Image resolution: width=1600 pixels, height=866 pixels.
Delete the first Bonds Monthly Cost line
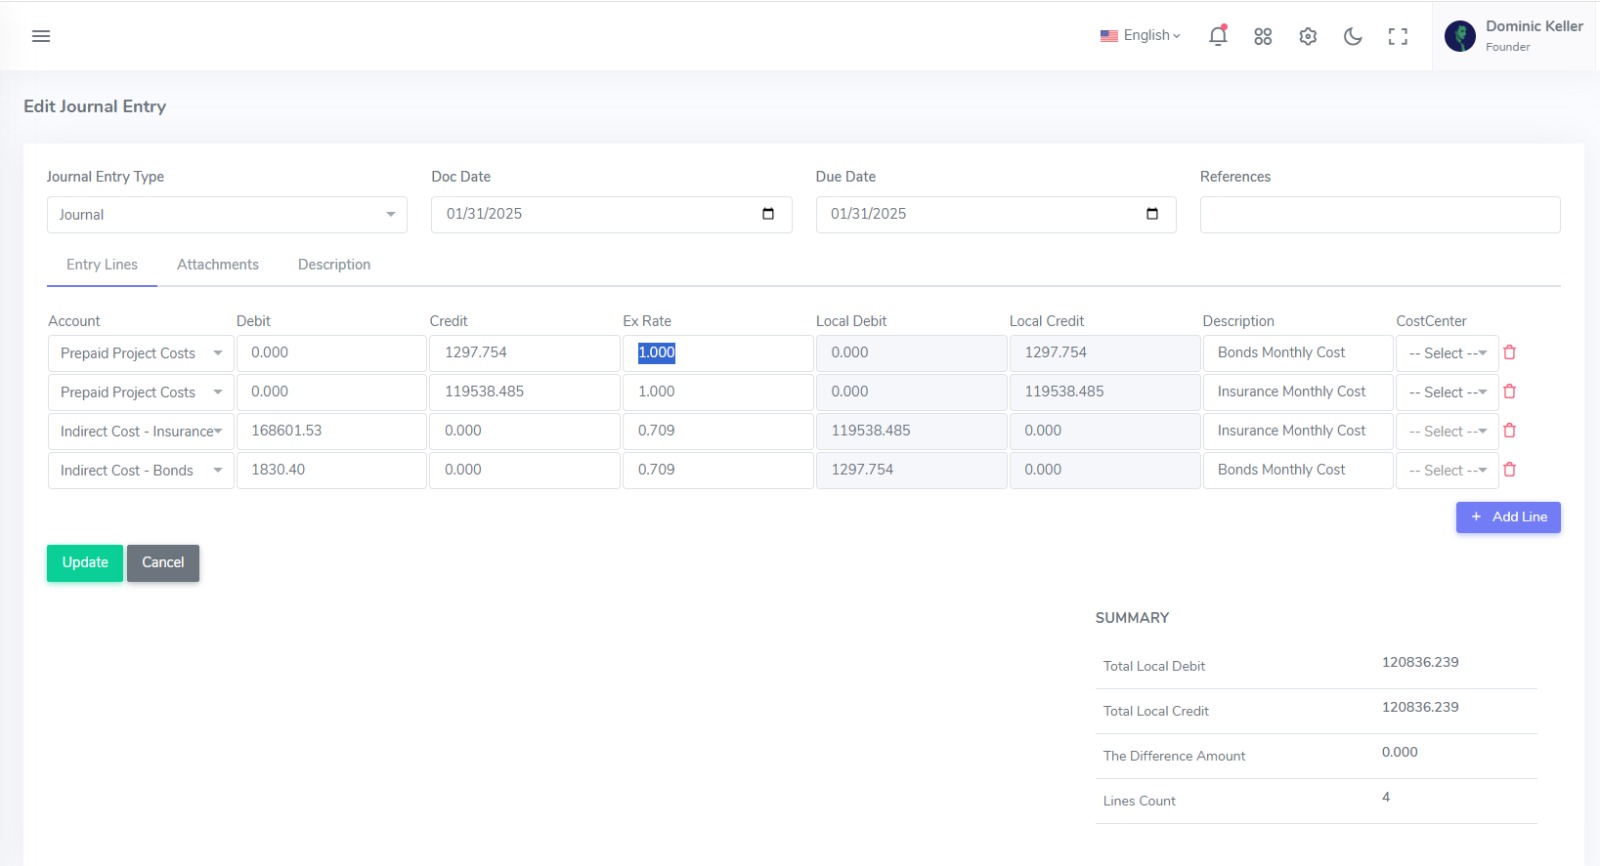point(1510,353)
